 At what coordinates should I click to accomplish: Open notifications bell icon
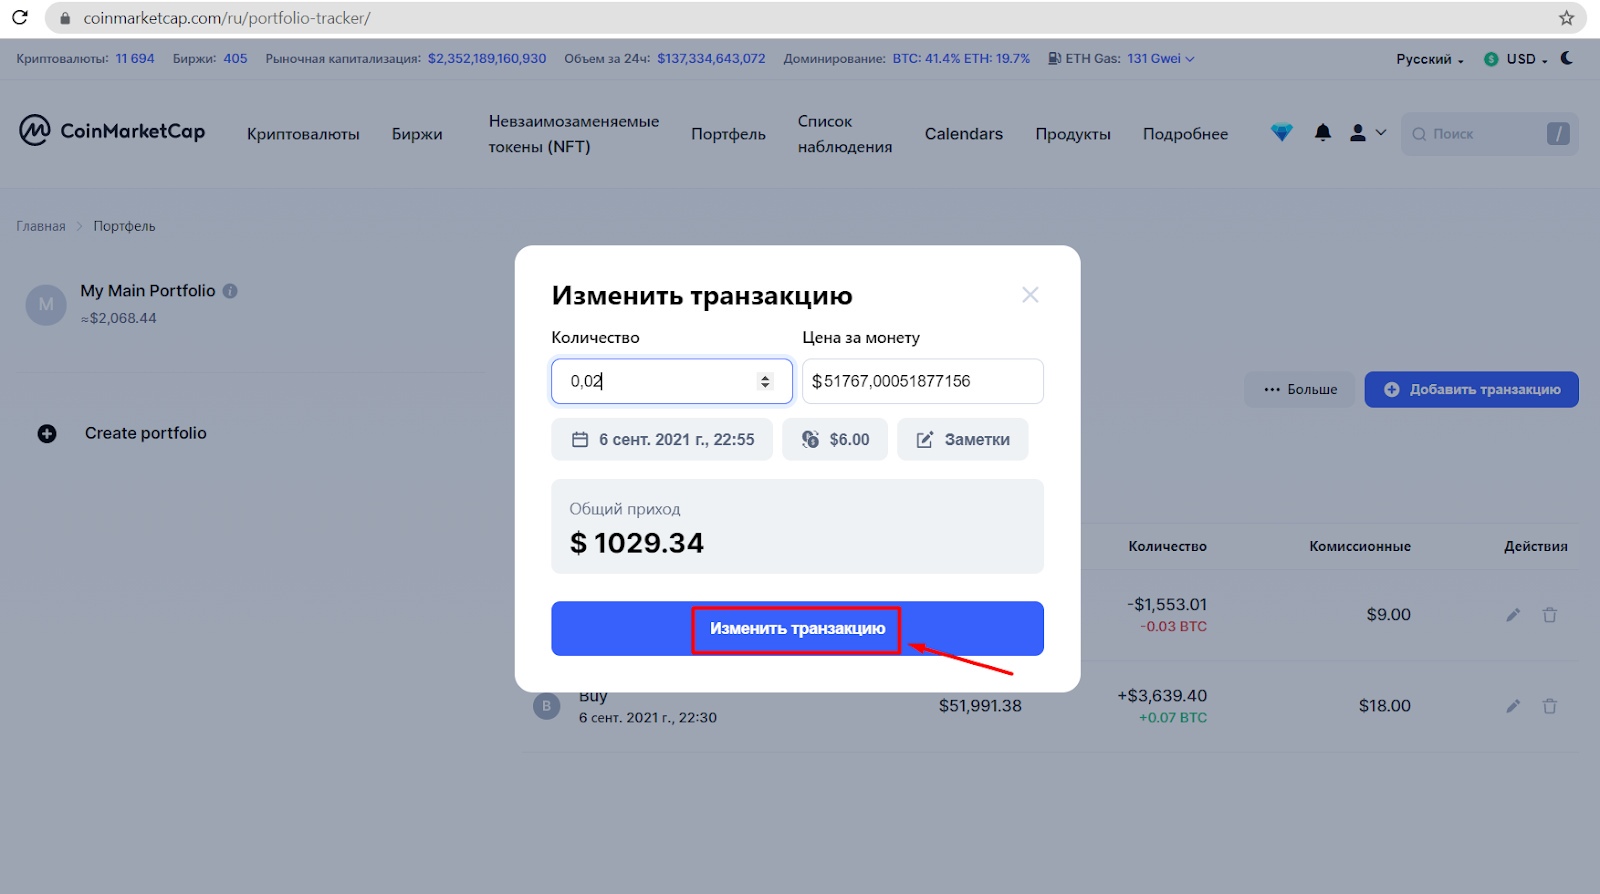pos(1323,133)
